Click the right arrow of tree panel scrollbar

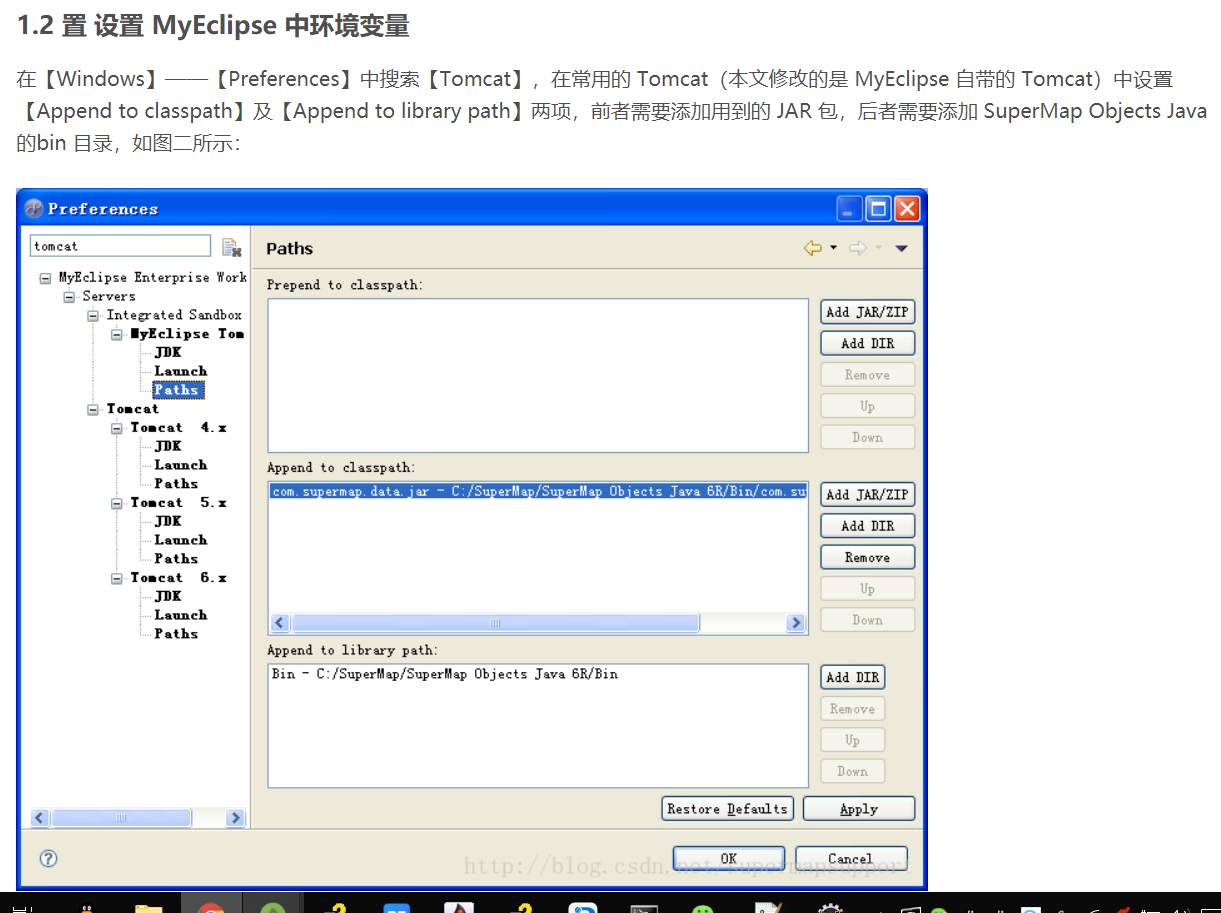coord(236,818)
